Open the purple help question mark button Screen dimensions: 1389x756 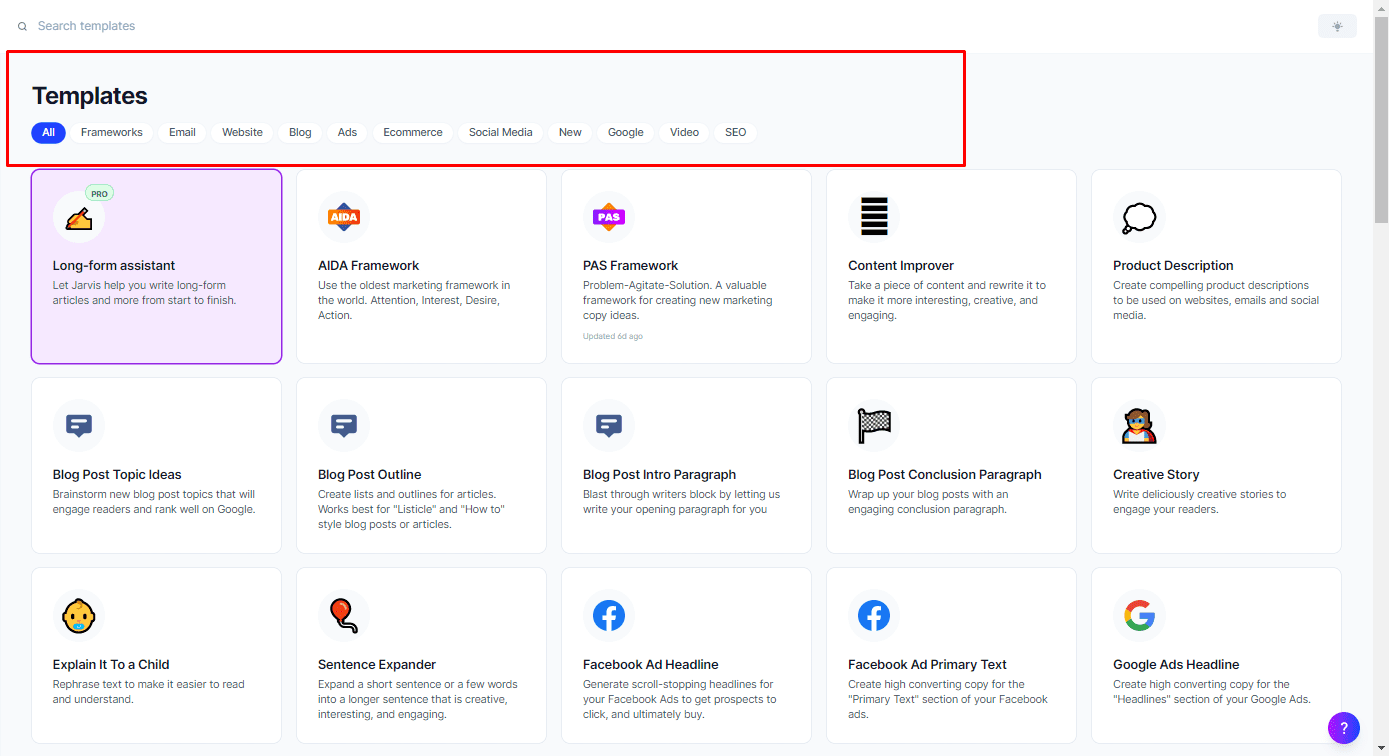1344,727
